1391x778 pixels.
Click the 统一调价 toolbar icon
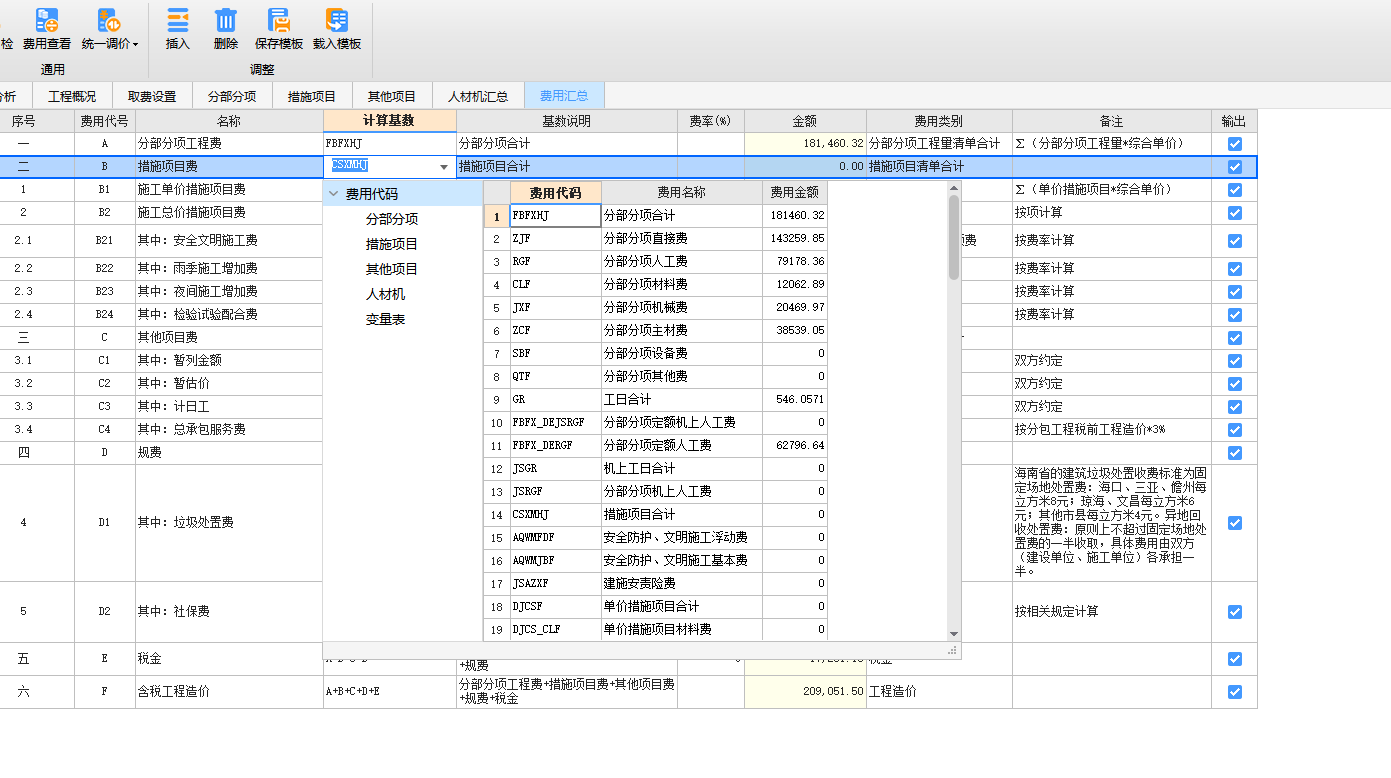pyautogui.click(x=107, y=20)
